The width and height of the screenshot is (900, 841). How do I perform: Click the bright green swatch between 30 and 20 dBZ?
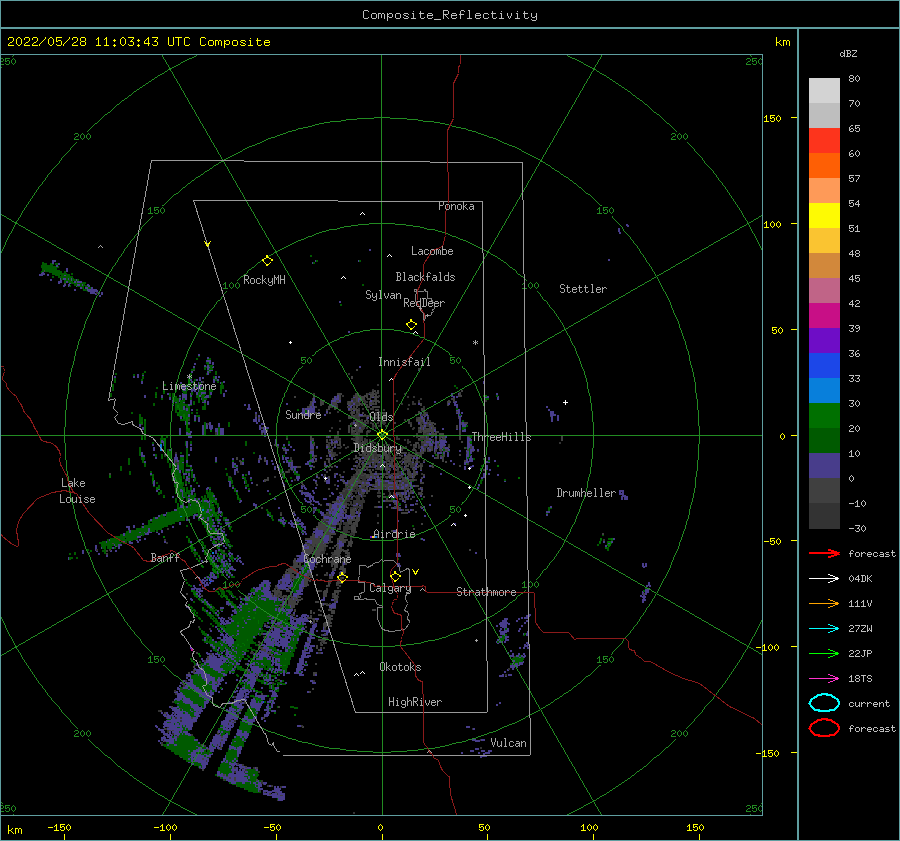[x=824, y=416]
